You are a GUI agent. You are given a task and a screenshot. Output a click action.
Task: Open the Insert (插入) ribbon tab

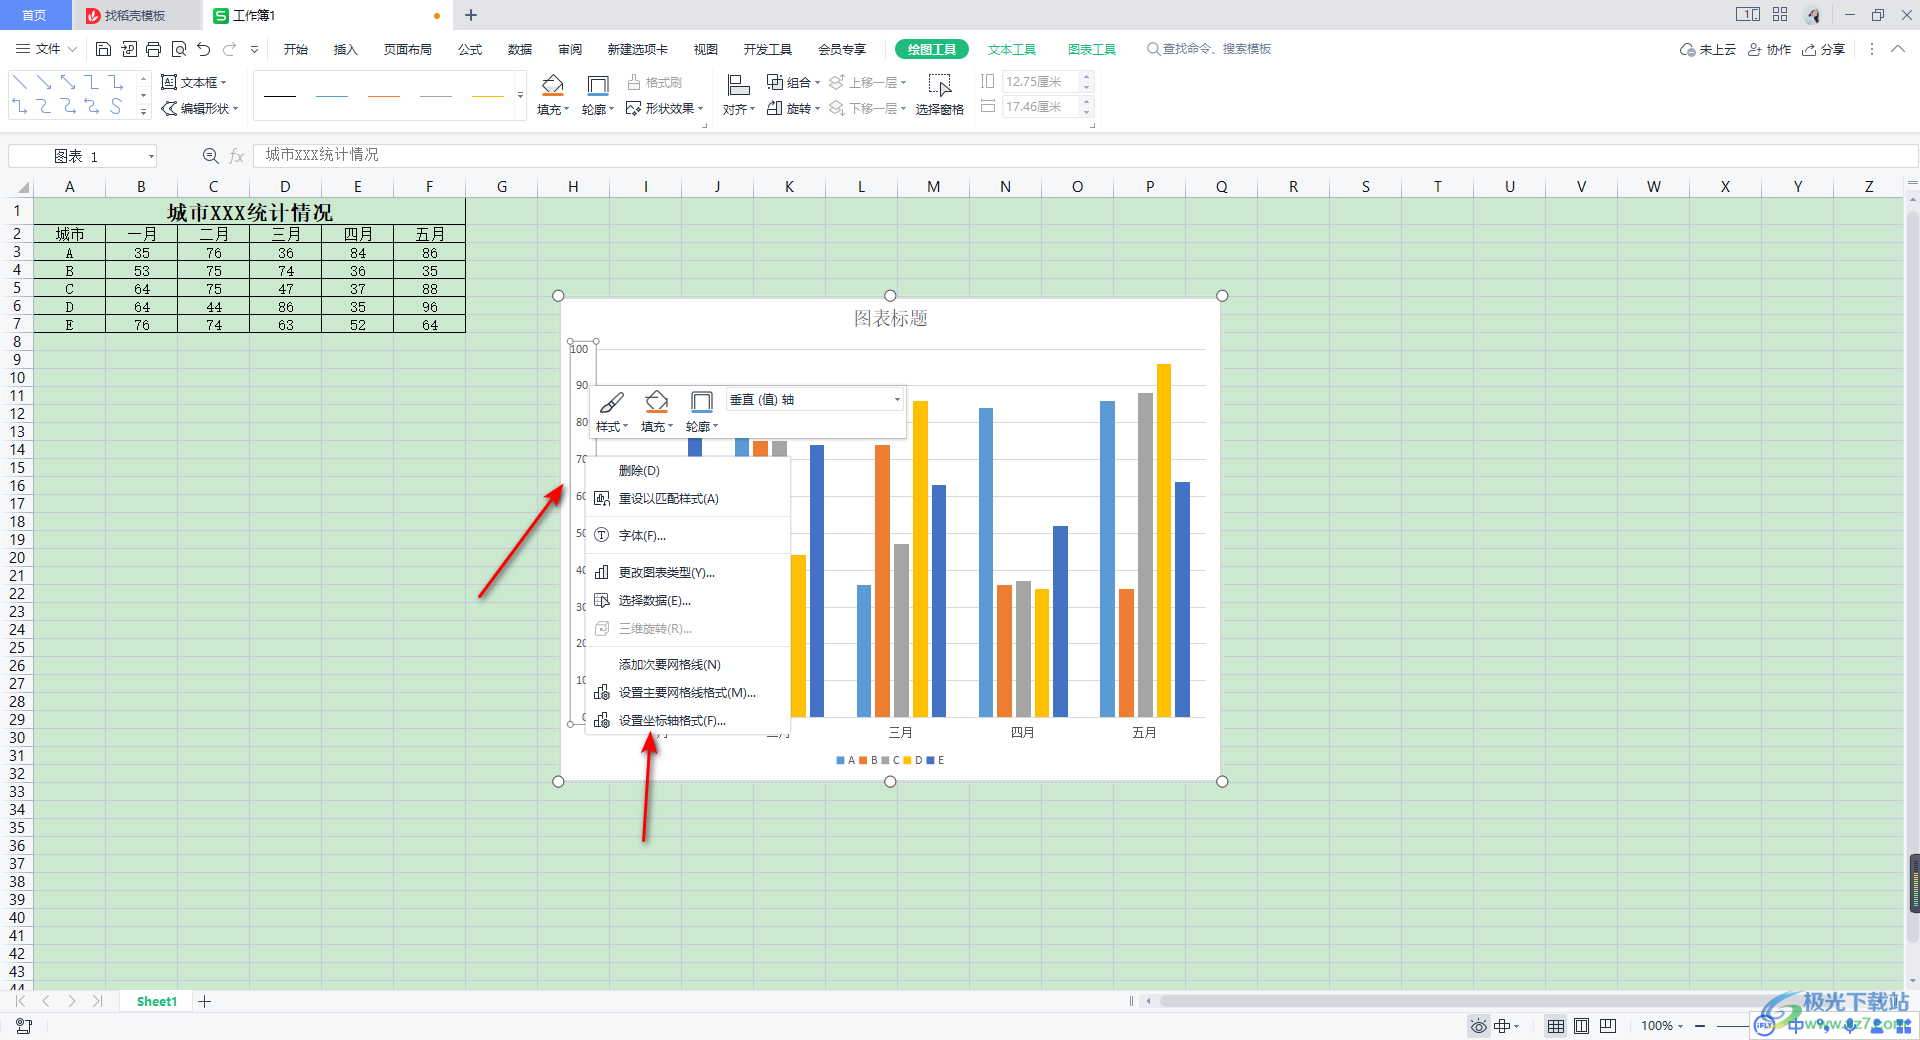tap(346, 49)
